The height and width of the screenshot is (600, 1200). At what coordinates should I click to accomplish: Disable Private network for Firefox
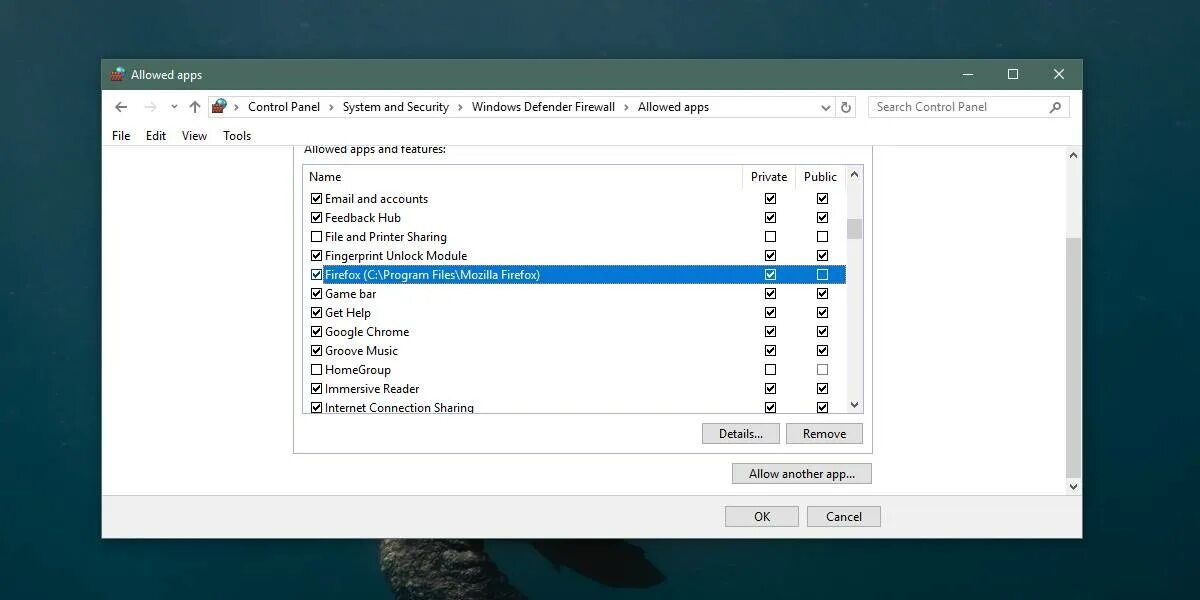pos(770,275)
